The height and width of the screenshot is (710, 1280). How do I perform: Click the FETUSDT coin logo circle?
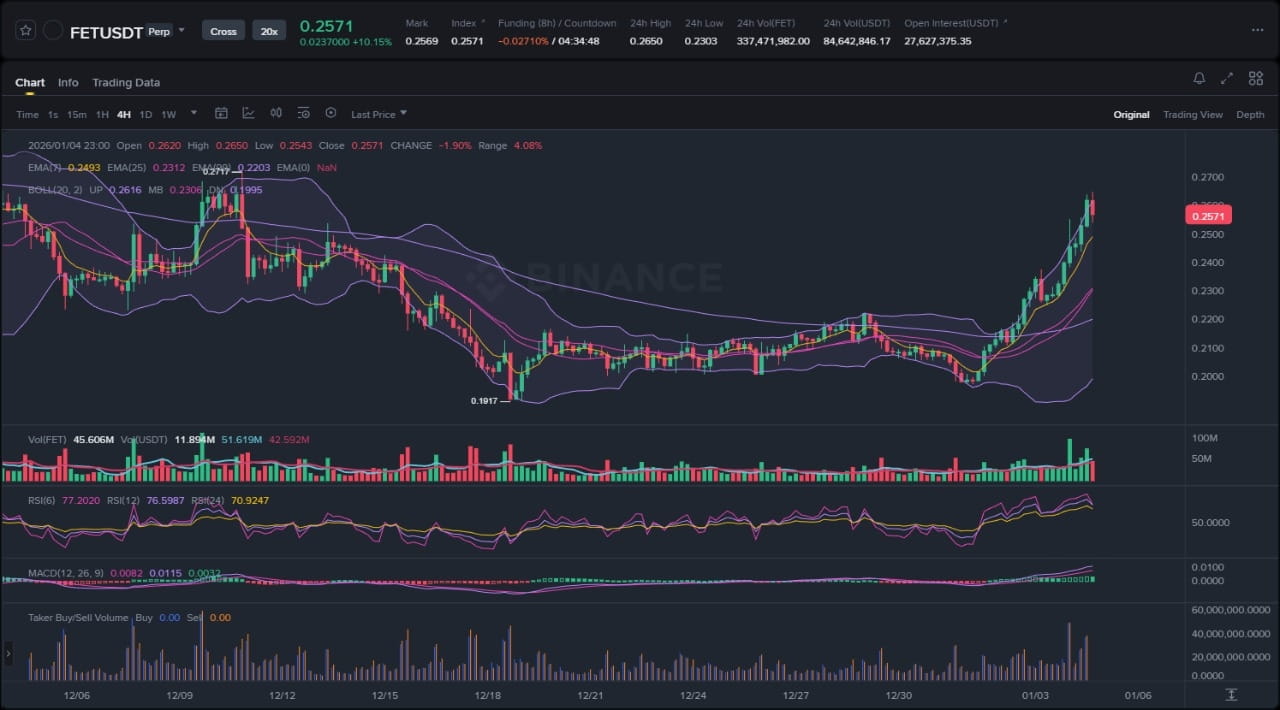click(x=53, y=31)
